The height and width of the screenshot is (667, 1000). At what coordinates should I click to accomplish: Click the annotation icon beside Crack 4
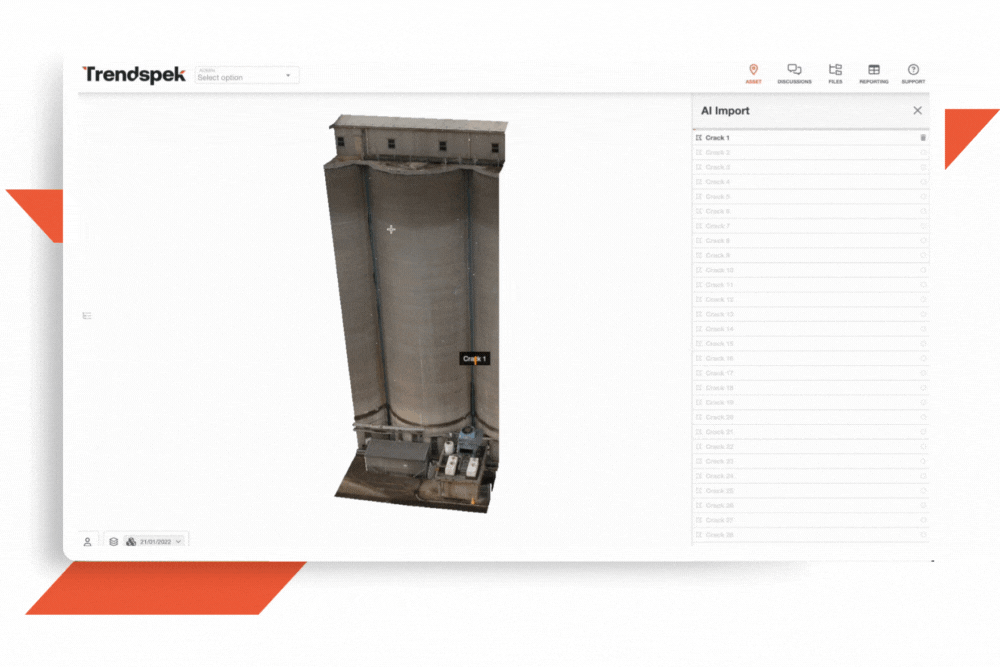[x=699, y=182]
